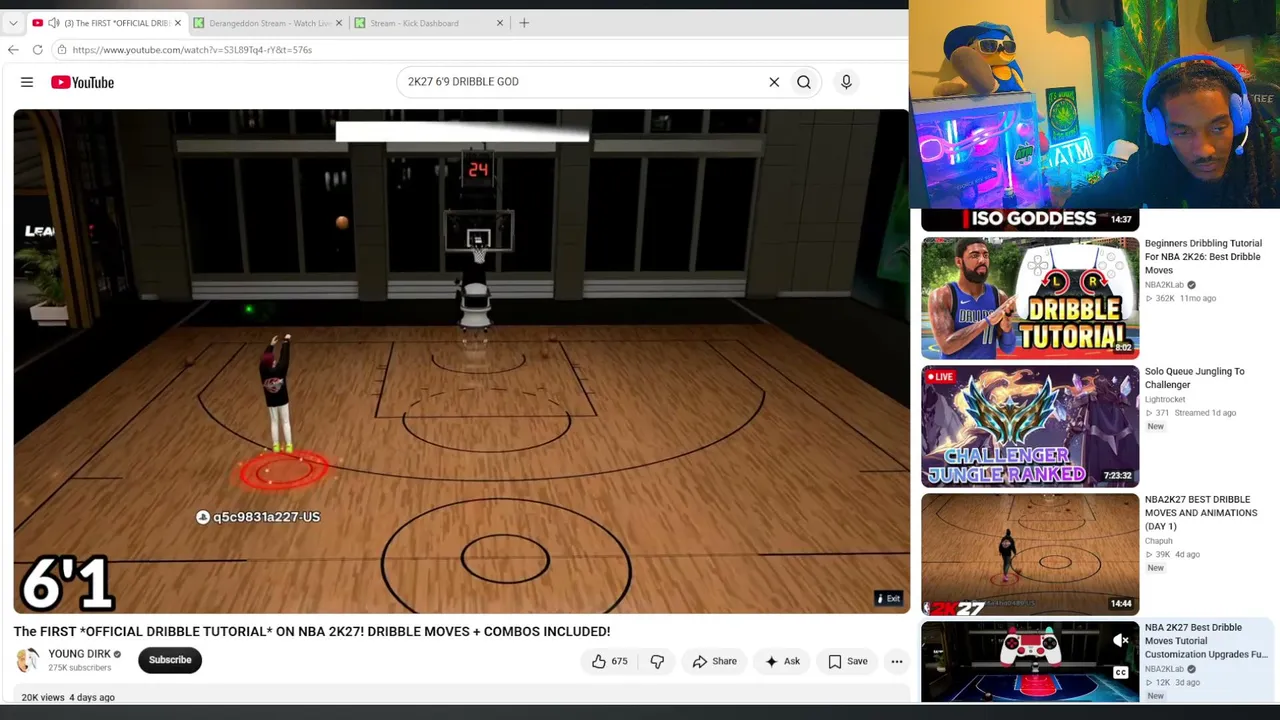Open NBA2K27 Best Dribble Moves Day 1 title

click(1201, 513)
